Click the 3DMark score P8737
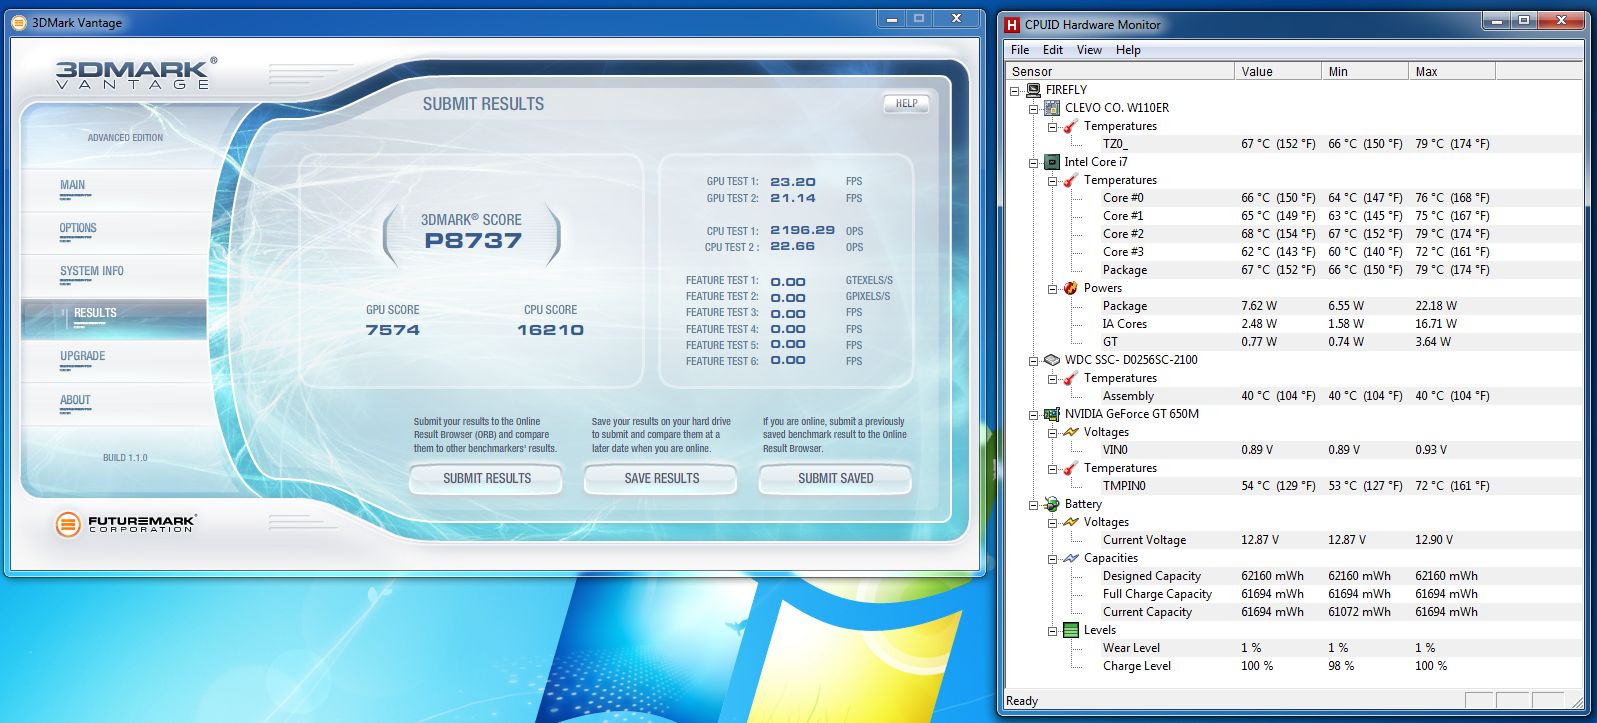The height and width of the screenshot is (723, 1597). 473,241
